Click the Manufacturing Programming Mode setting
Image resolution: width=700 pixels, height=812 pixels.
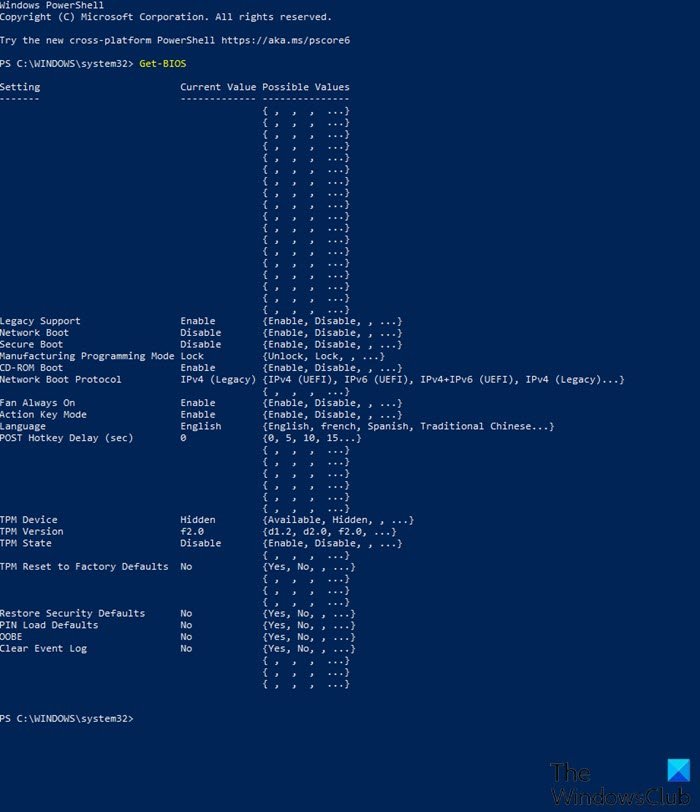87,356
